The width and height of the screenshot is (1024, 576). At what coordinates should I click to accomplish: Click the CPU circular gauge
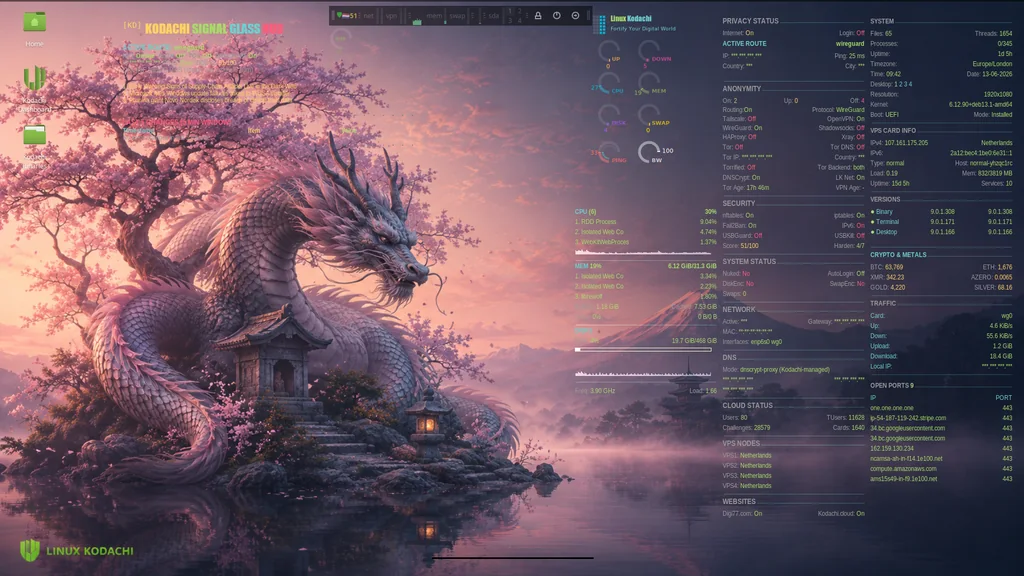609,84
